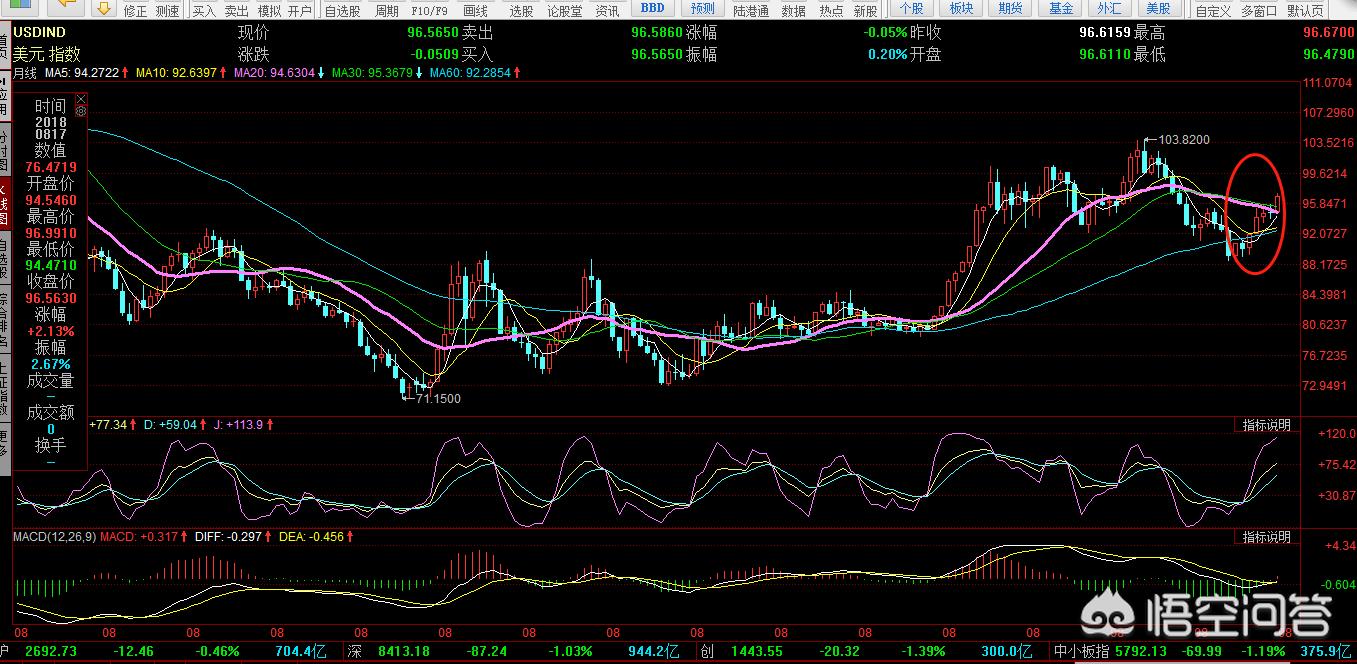The height and width of the screenshot is (664, 1357).
Task: Open the 模拟 simulation trading option
Action: tap(269, 10)
